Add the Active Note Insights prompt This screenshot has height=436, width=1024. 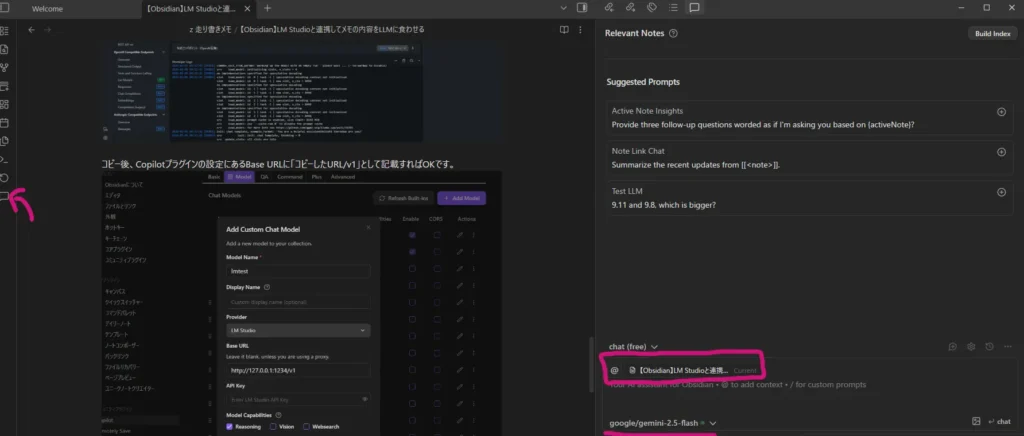[1001, 112]
